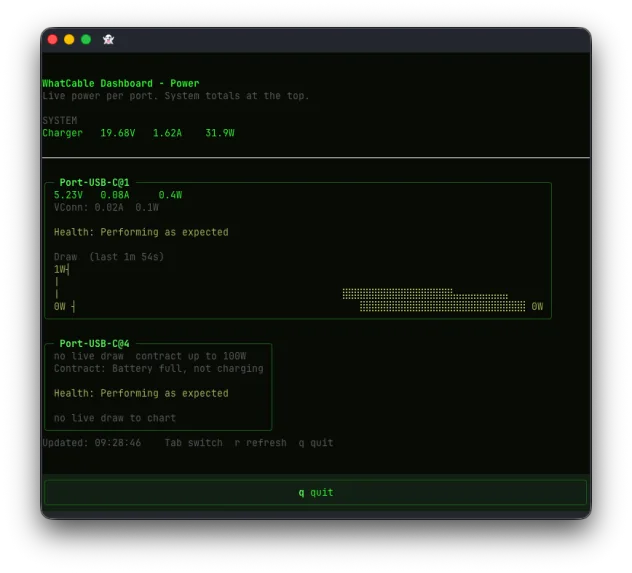
Task: Click the Health line in Port-USB-C@4 panel
Action: 141,393
